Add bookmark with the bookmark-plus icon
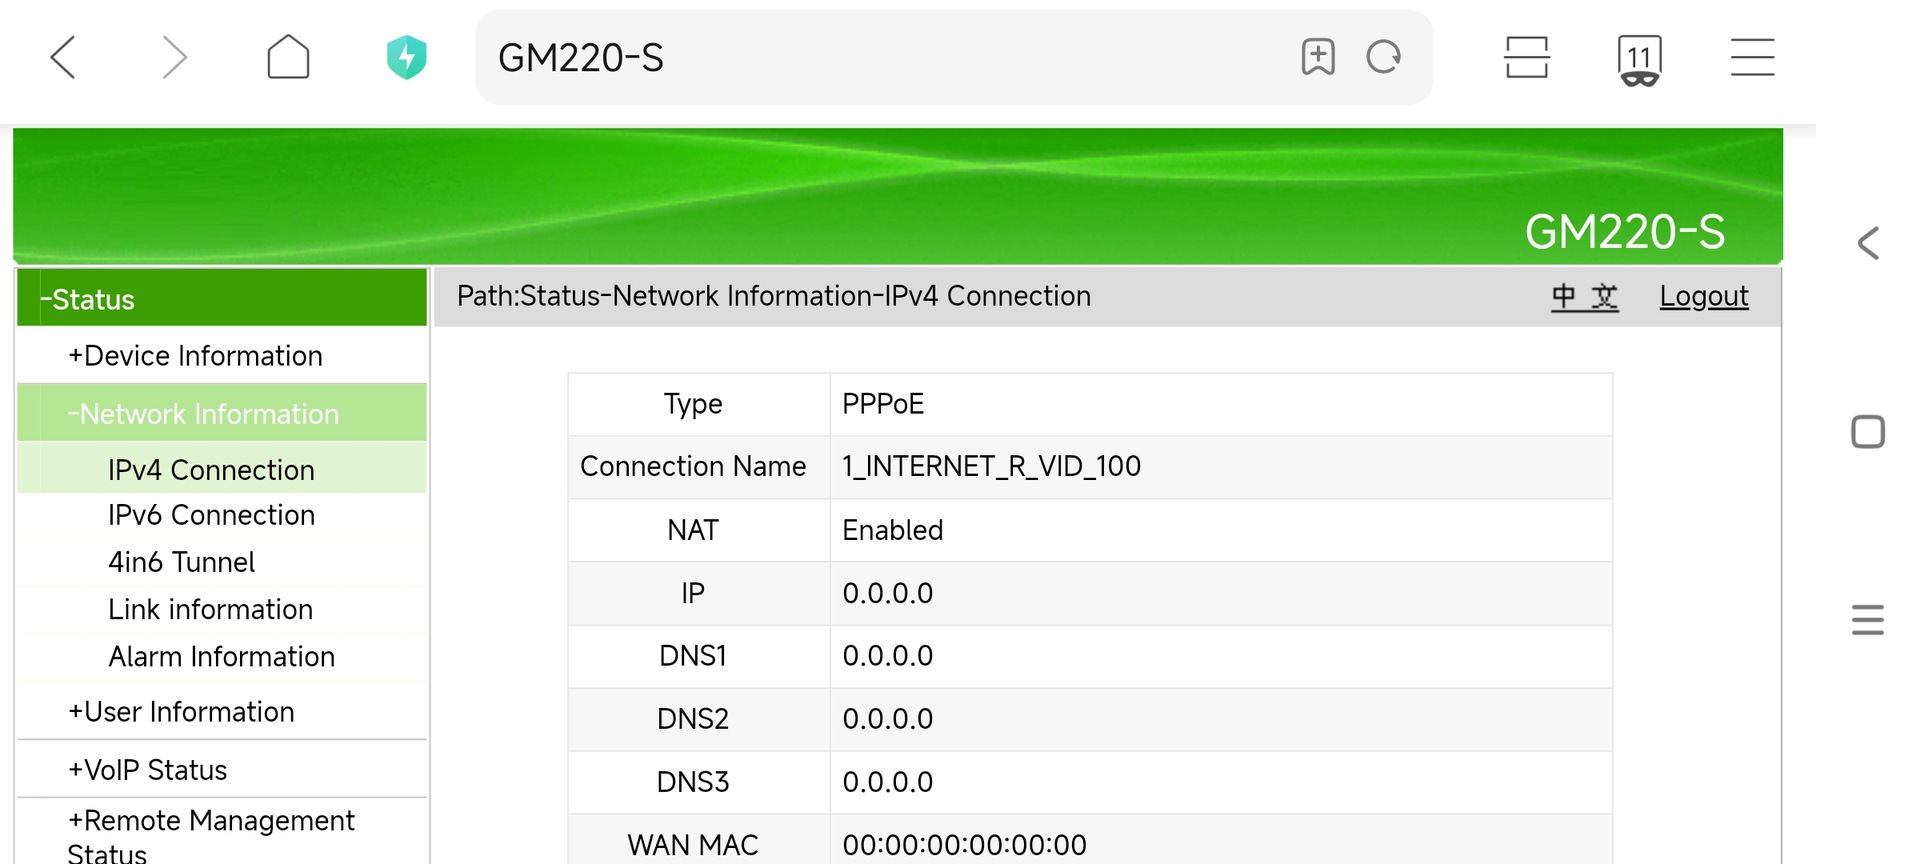This screenshot has height=864, width=1920. 1318,57
